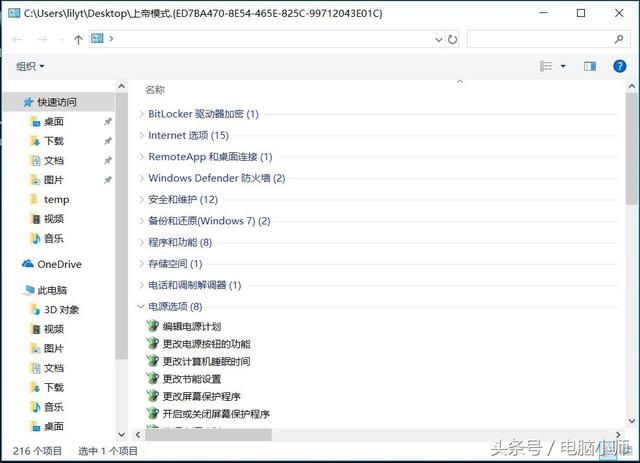
Task: Click the main list scroll up arrow
Action: pos(631,86)
